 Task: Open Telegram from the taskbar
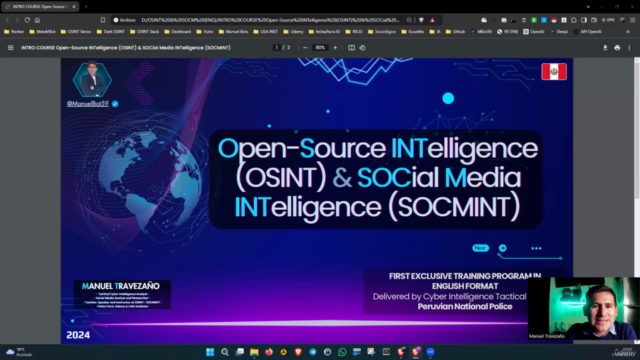[313, 352]
